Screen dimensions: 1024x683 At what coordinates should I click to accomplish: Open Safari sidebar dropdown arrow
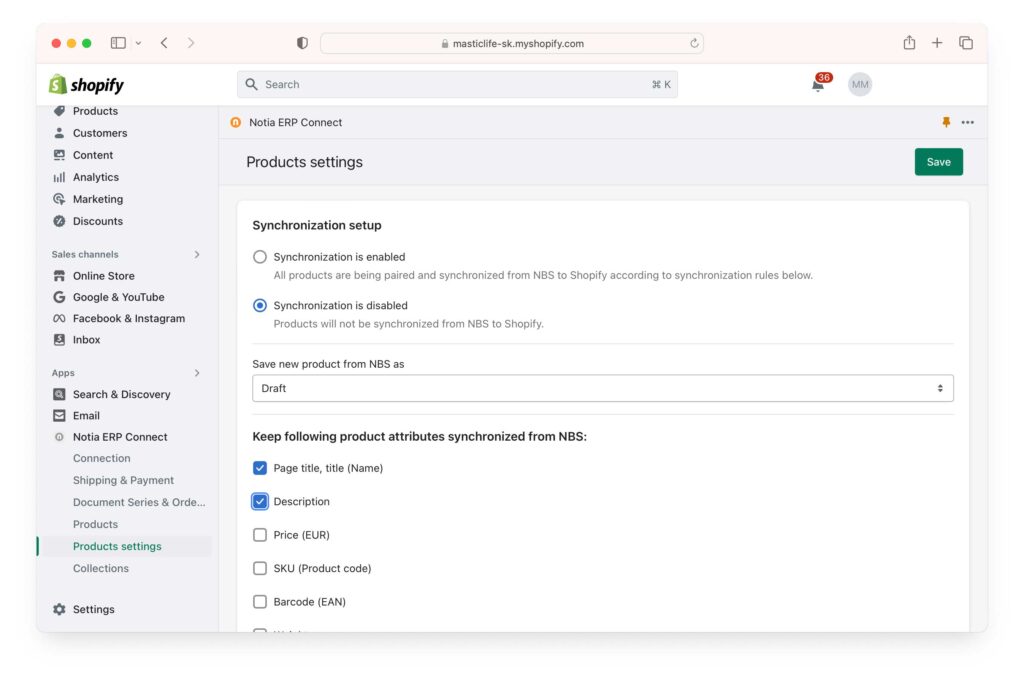click(x=138, y=43)
